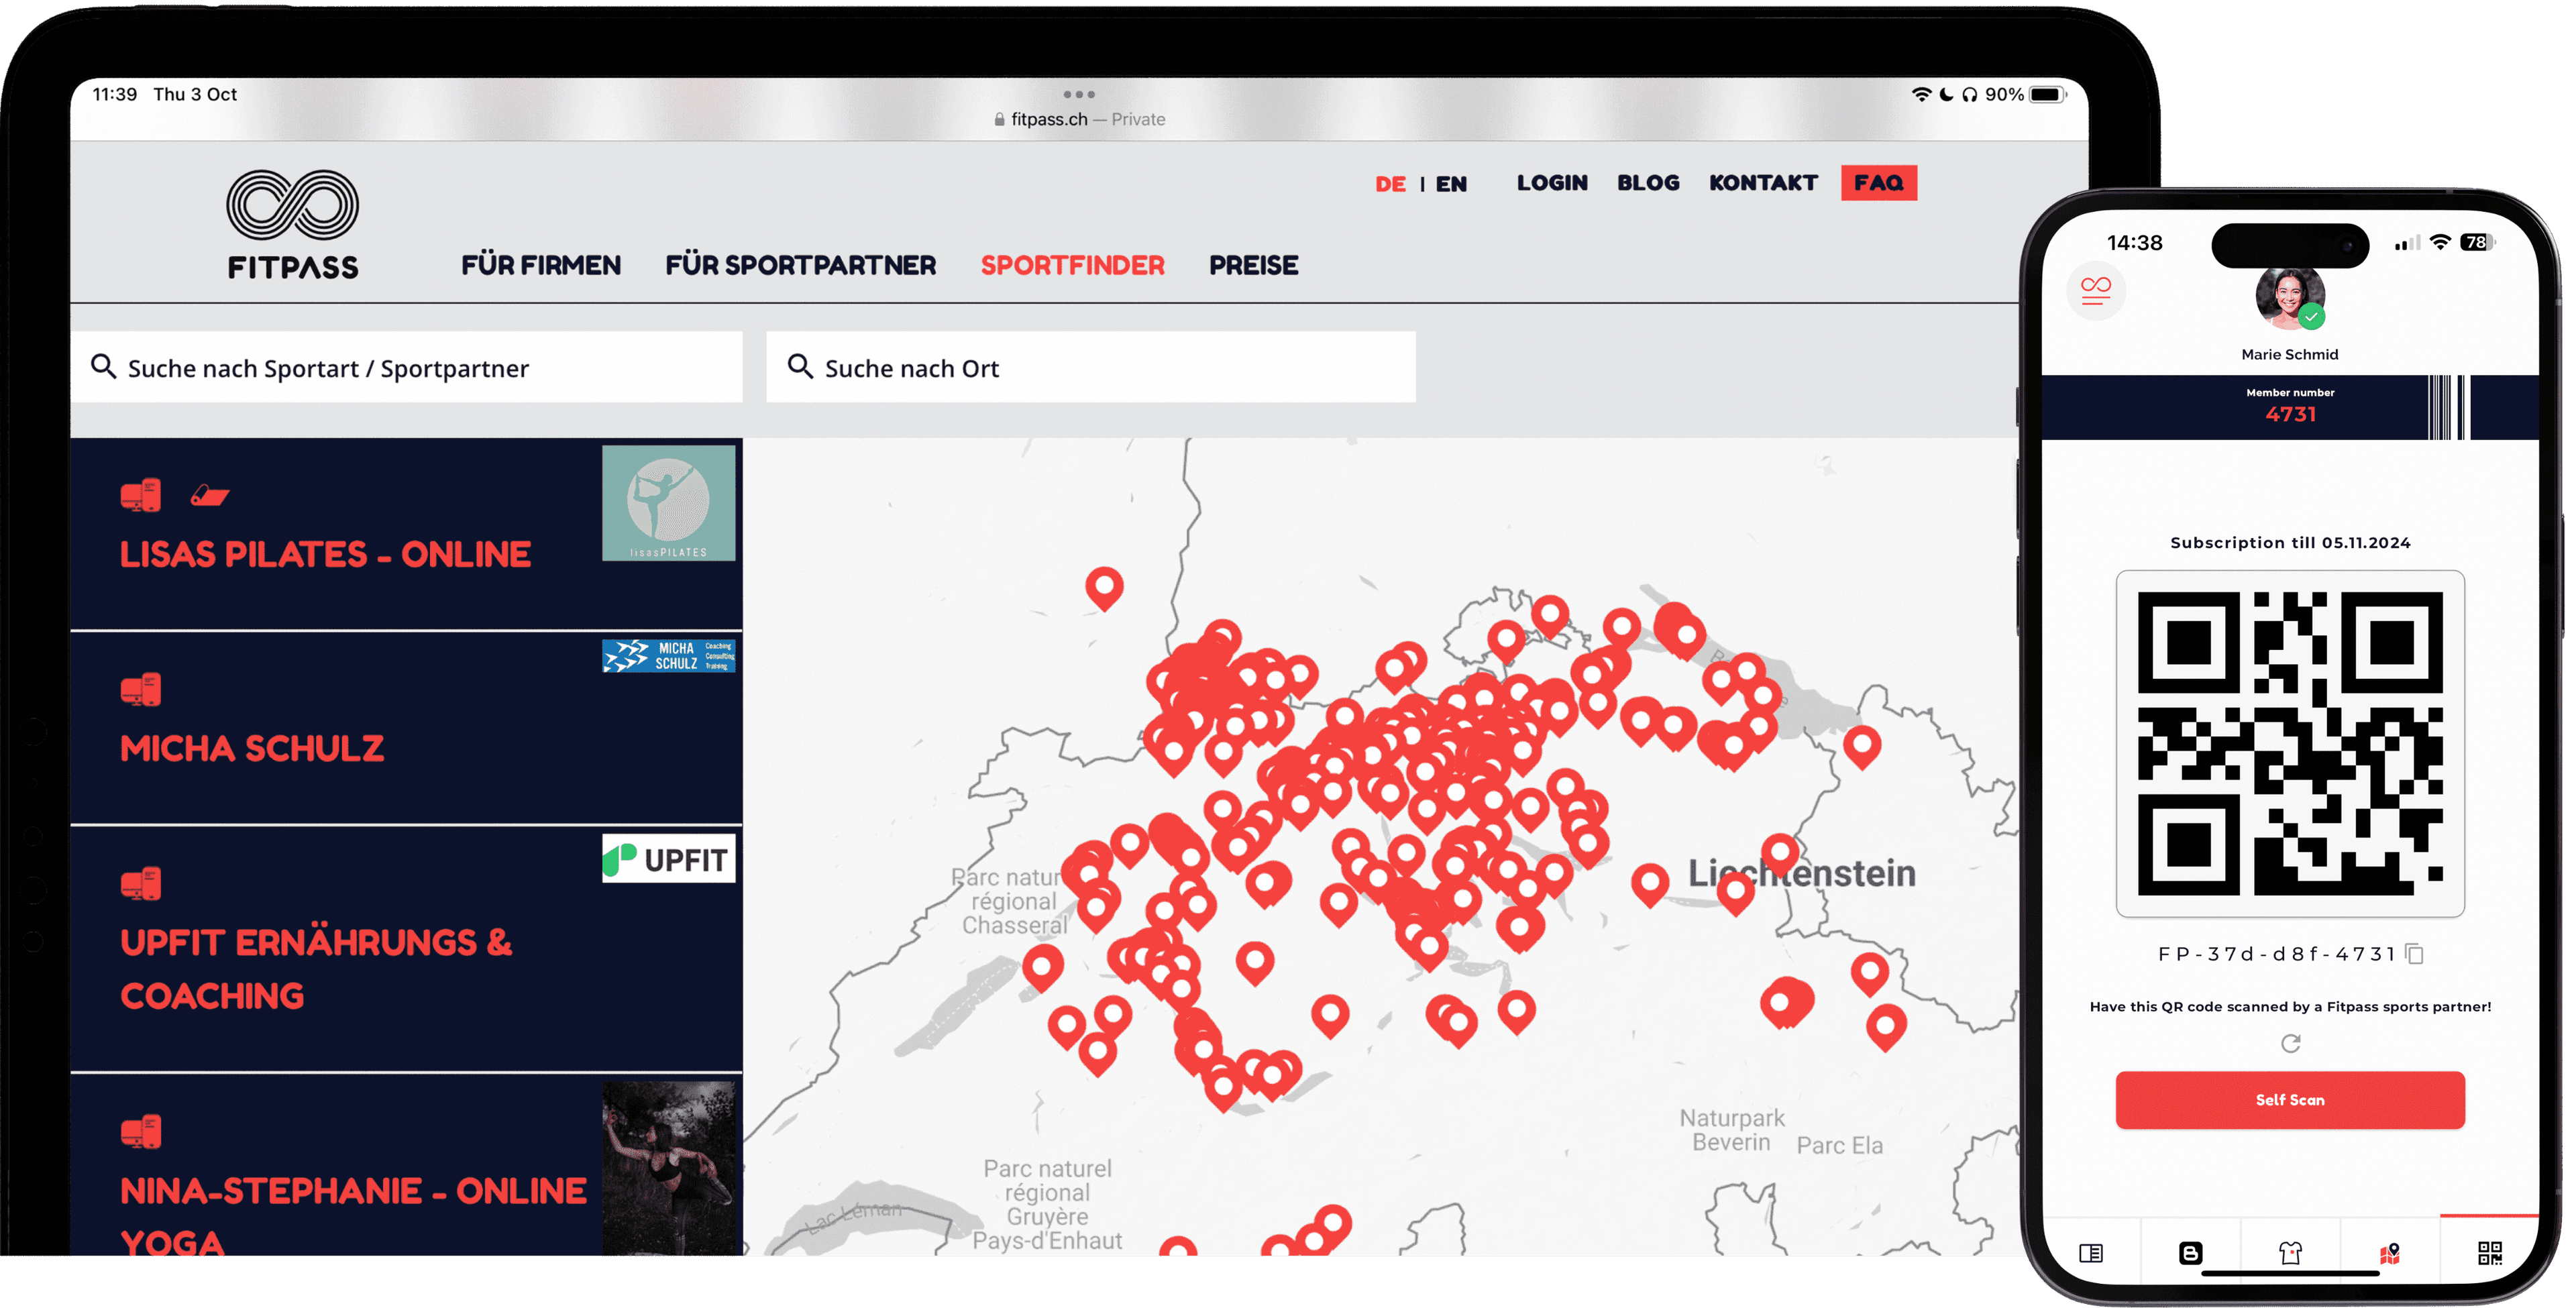Click the magnifier in the Sportart search field

103,367
